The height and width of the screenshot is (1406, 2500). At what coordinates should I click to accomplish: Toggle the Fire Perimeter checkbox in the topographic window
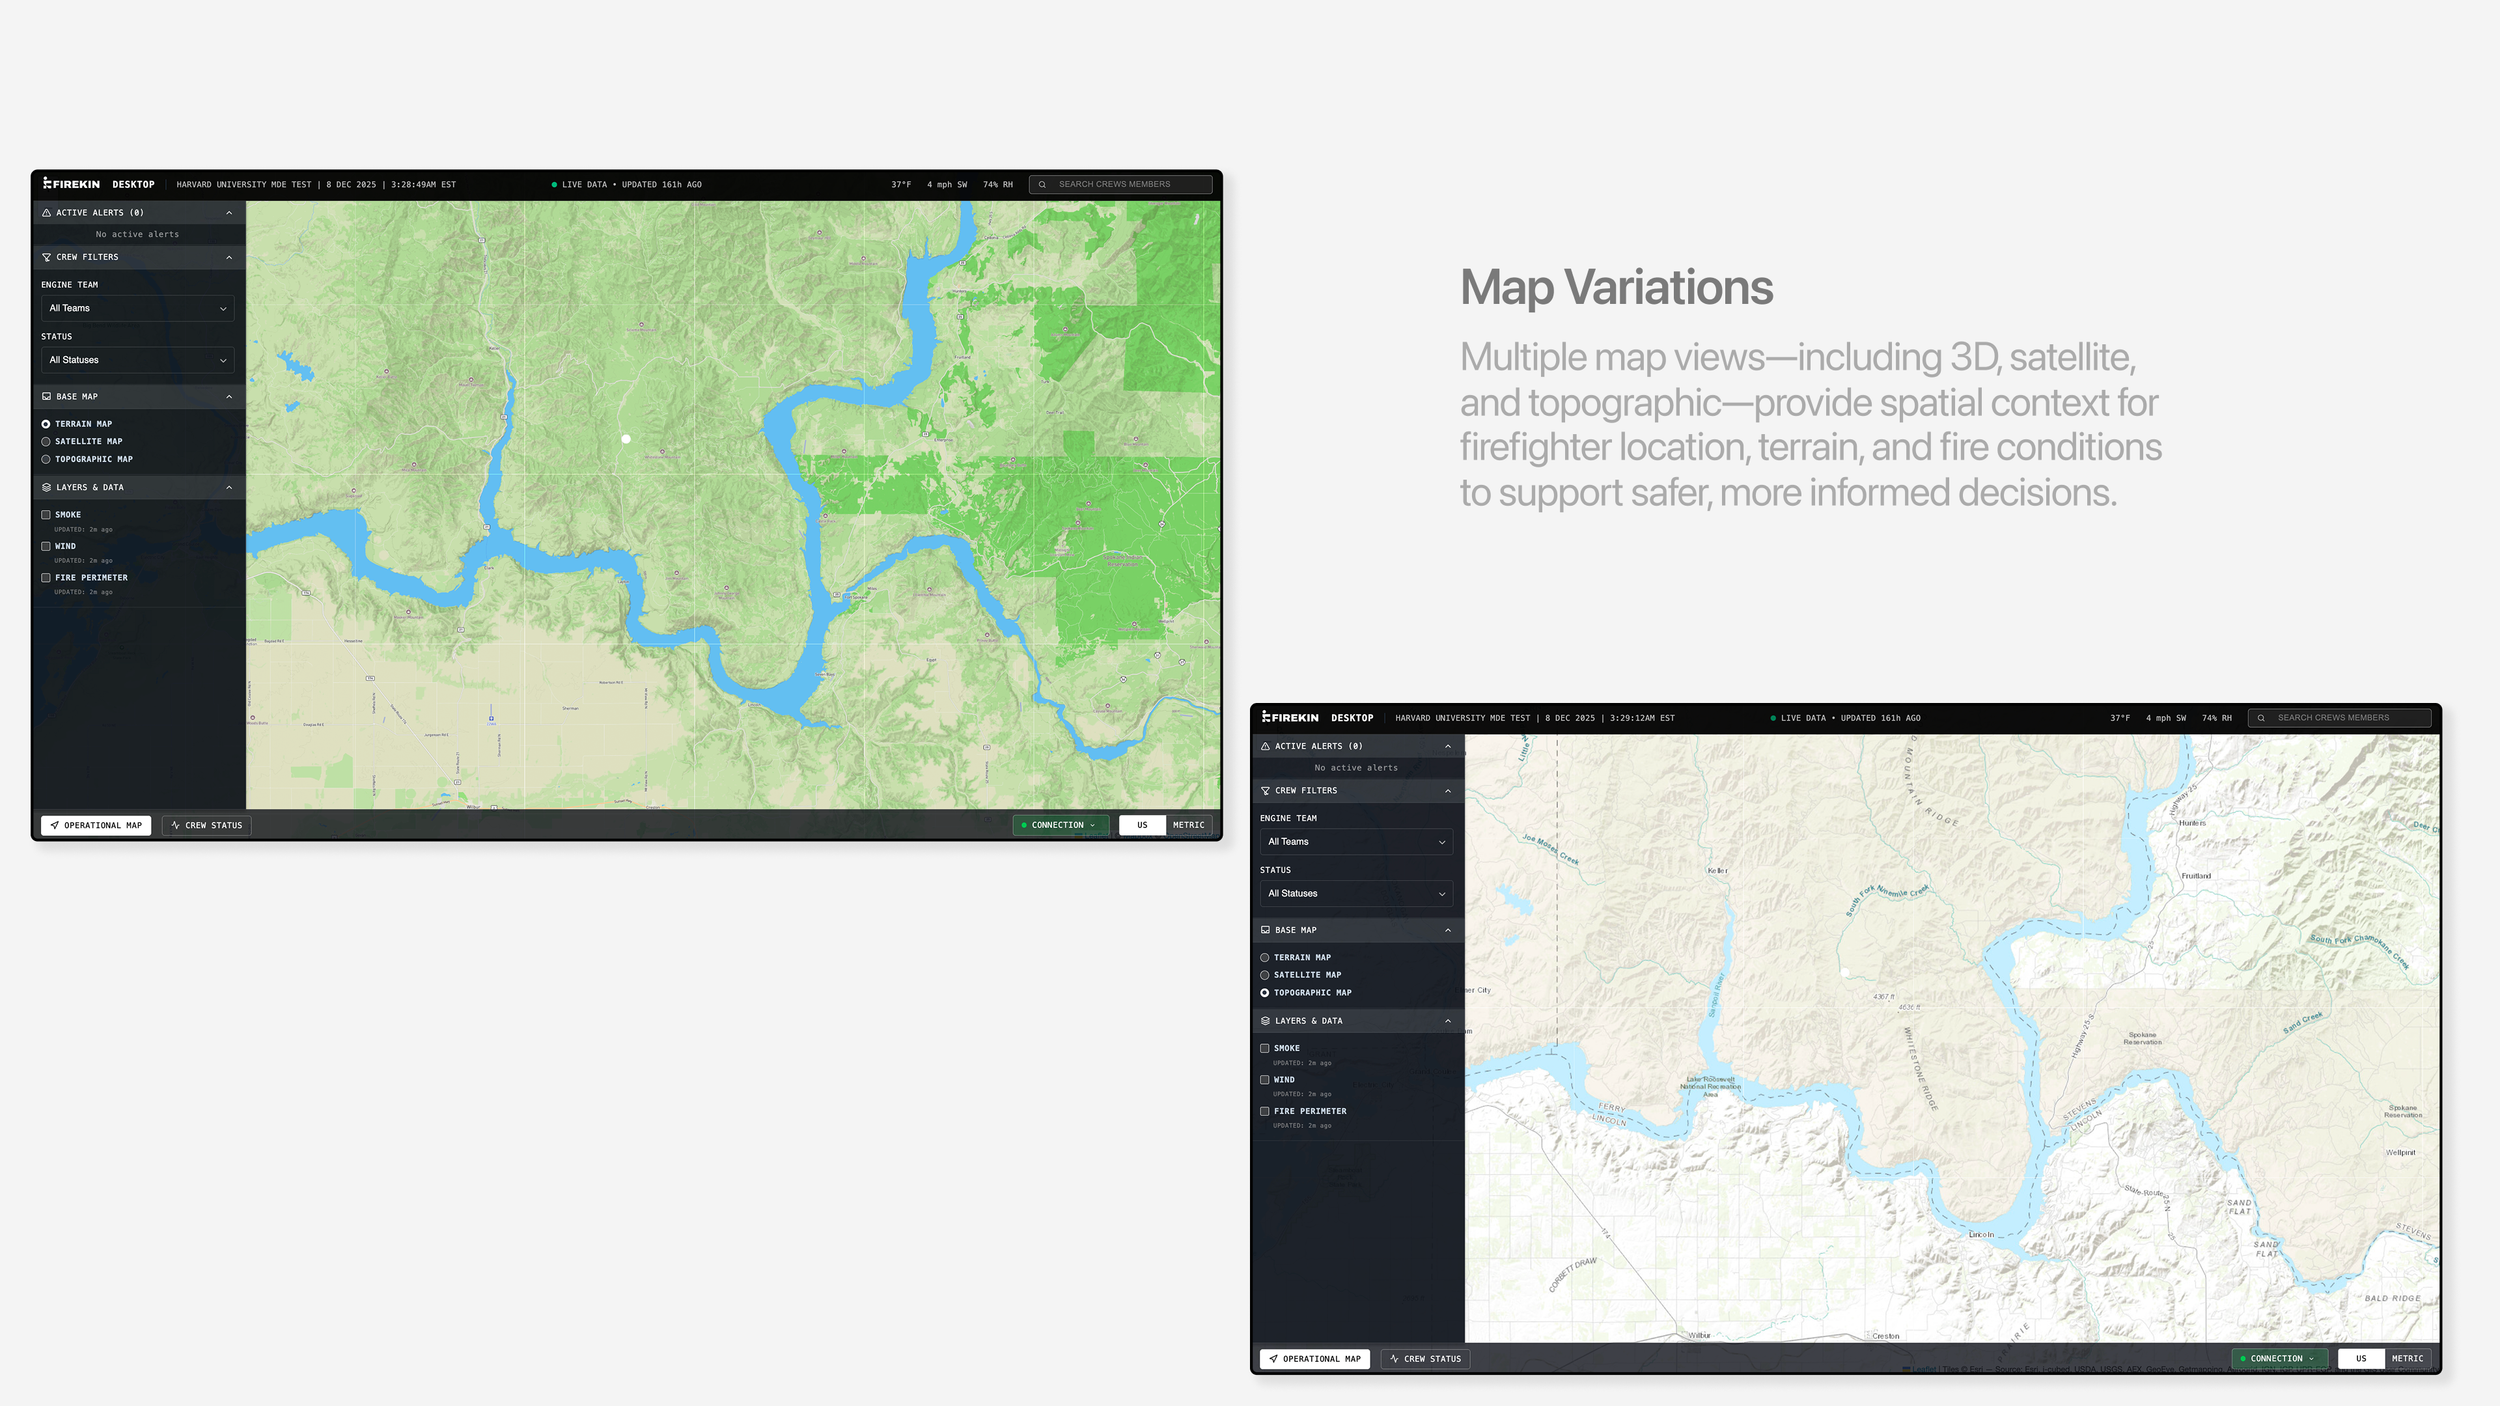click(1265, 1111)
